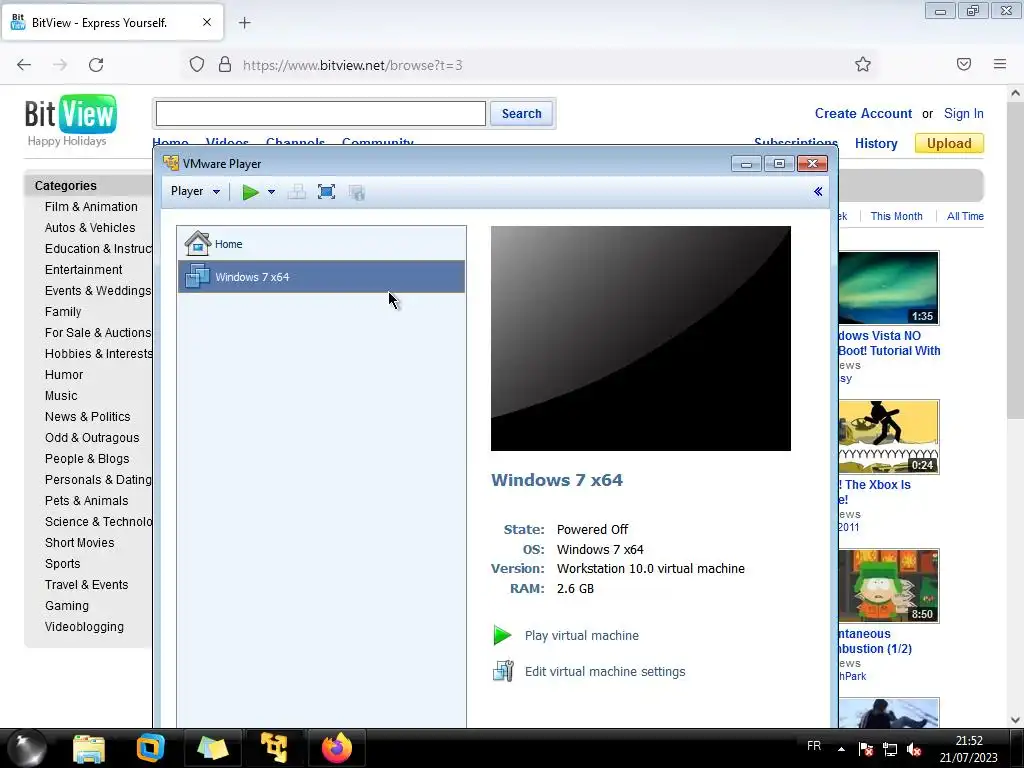This screenshot has height=768, width=1024.
Task: Open Pets & Animals category
Action: [86, 501]
